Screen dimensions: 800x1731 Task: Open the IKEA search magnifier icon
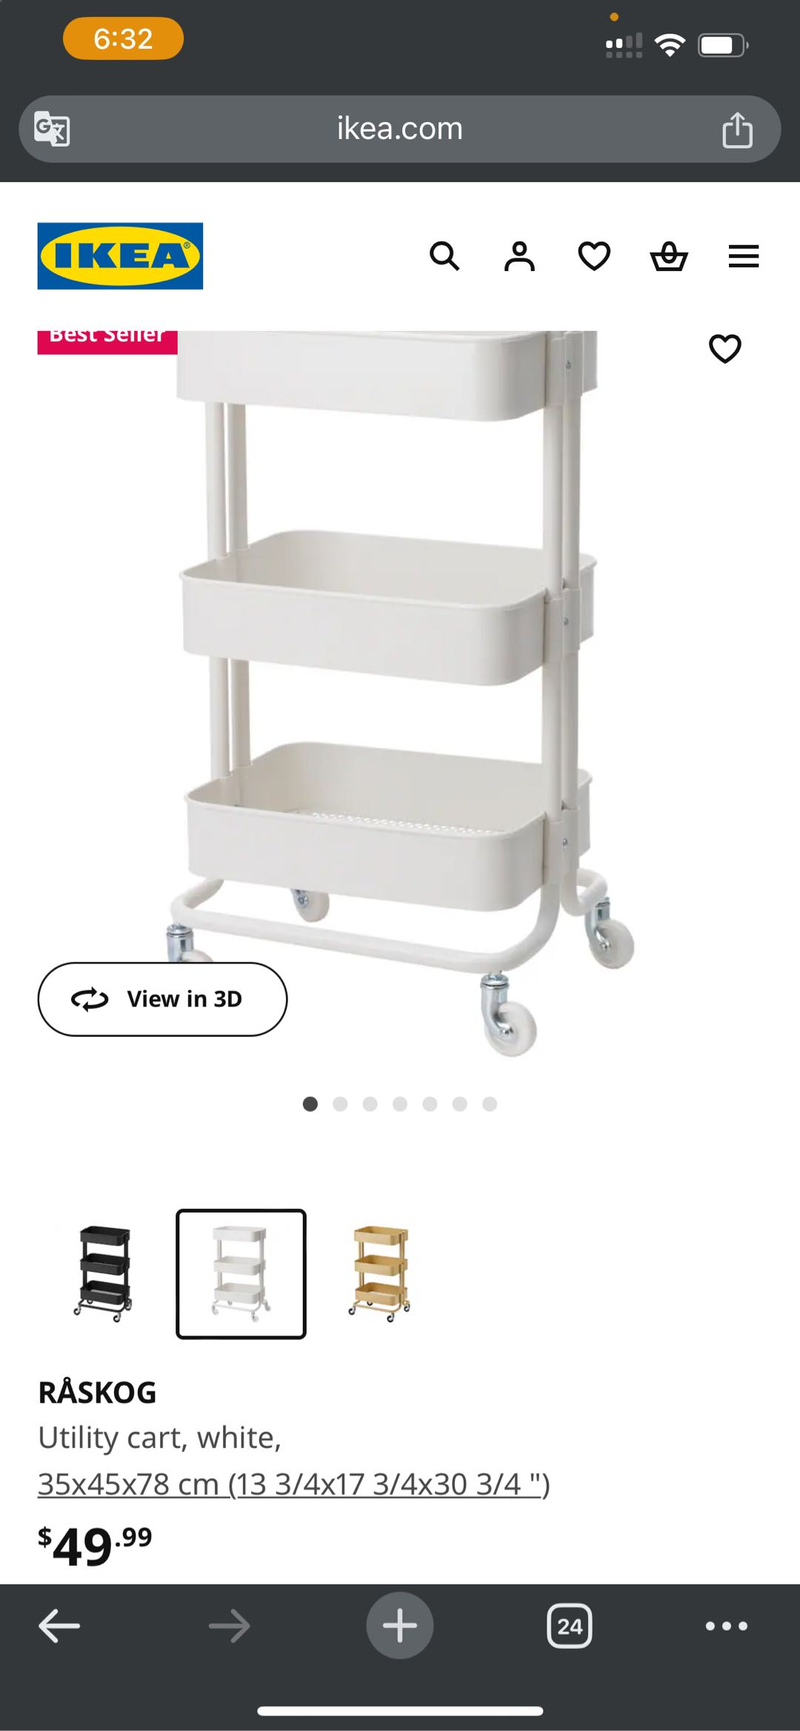point(444,257)
